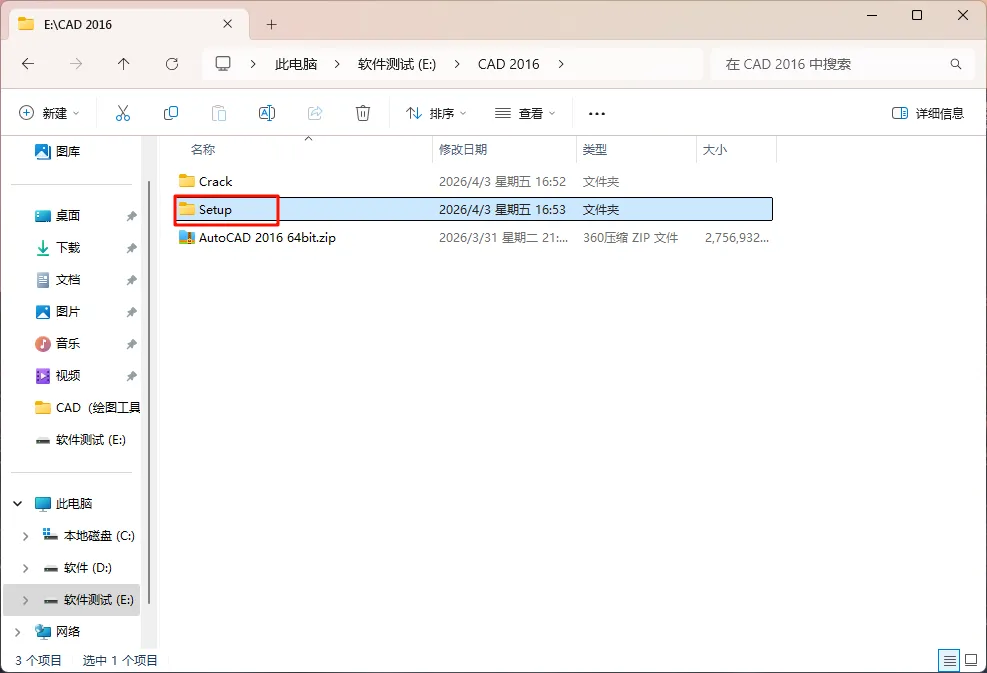Click 此电脑 breadcrumb in address bar
Viewport: 987px width, 673px height.
(x=296, y=64)
